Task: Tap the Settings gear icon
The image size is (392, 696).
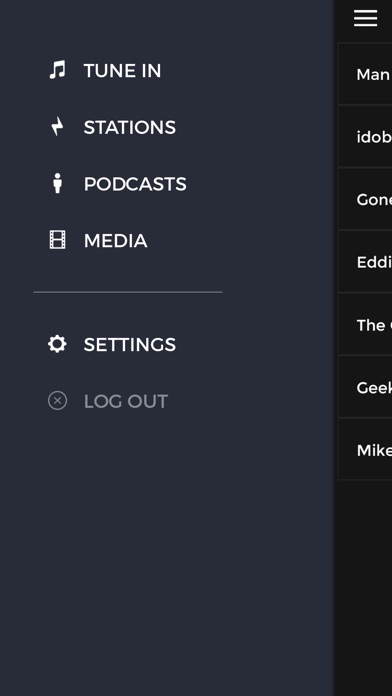Action: pos(57,344)
